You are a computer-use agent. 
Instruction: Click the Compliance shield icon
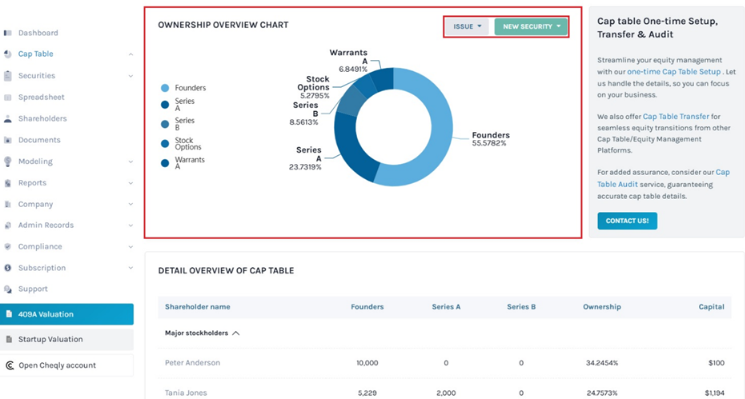point(8,247)
